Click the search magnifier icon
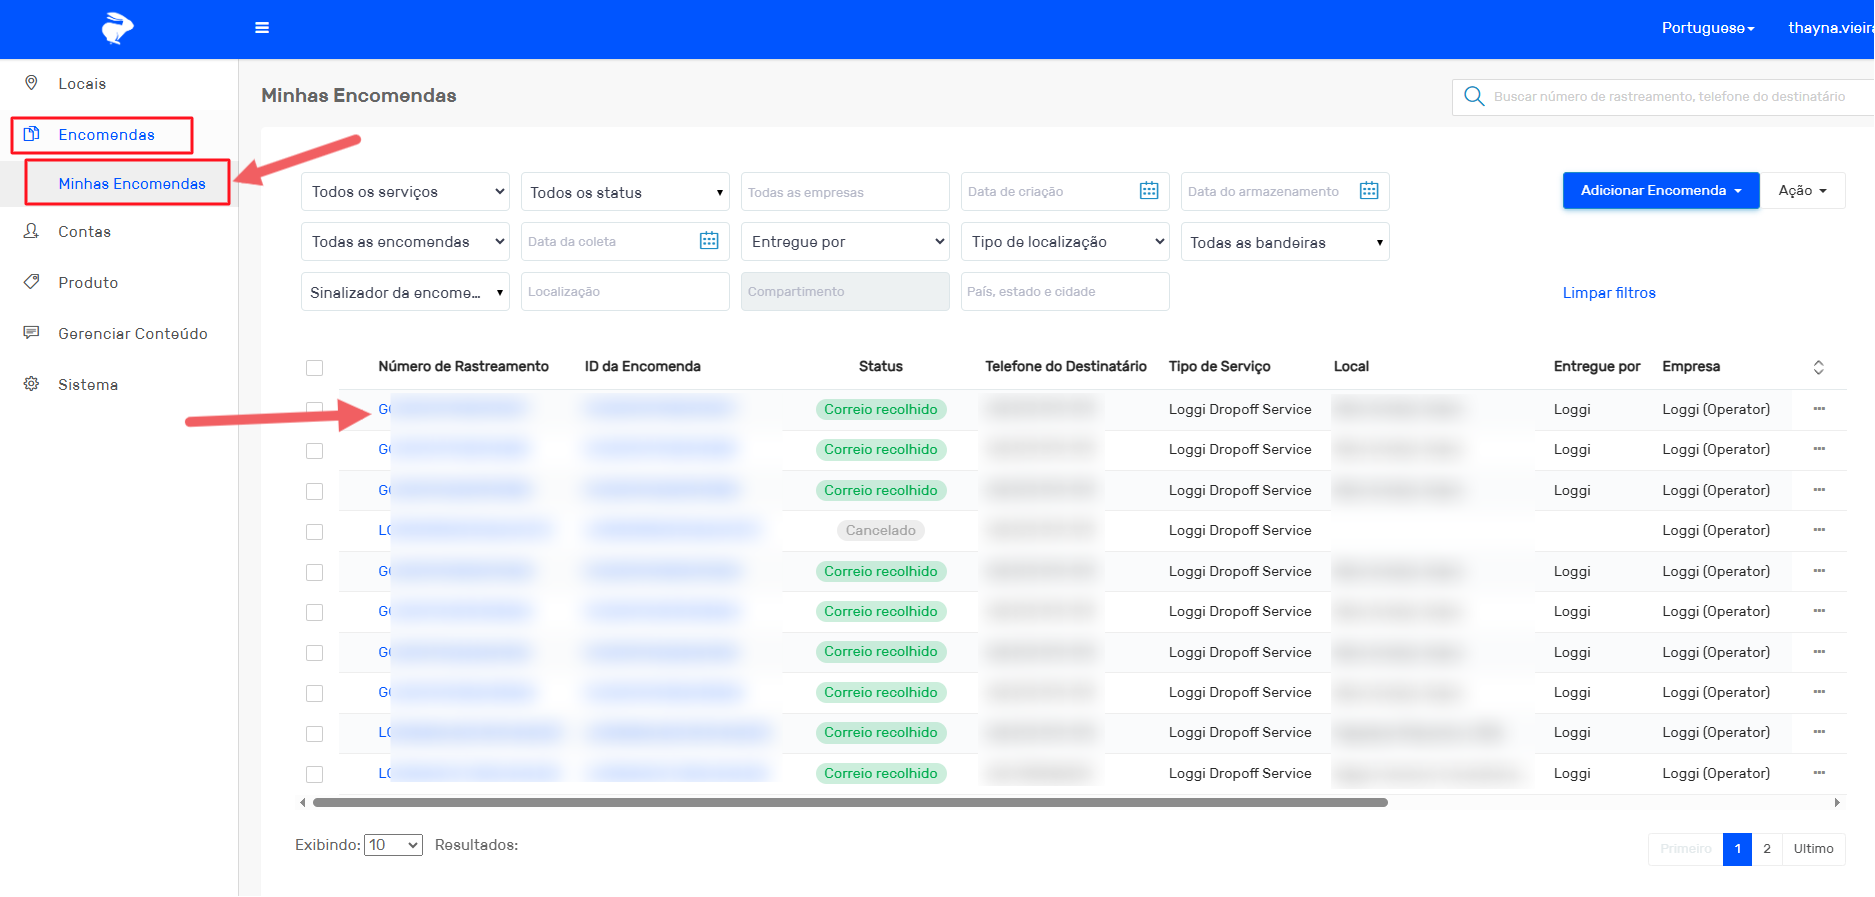This screenshot has height=897, width=1875. point(1473,97)
